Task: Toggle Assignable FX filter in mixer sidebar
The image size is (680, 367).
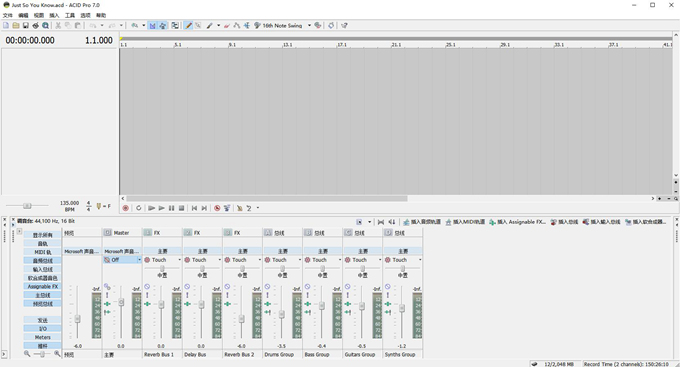Action: point(42,286)
